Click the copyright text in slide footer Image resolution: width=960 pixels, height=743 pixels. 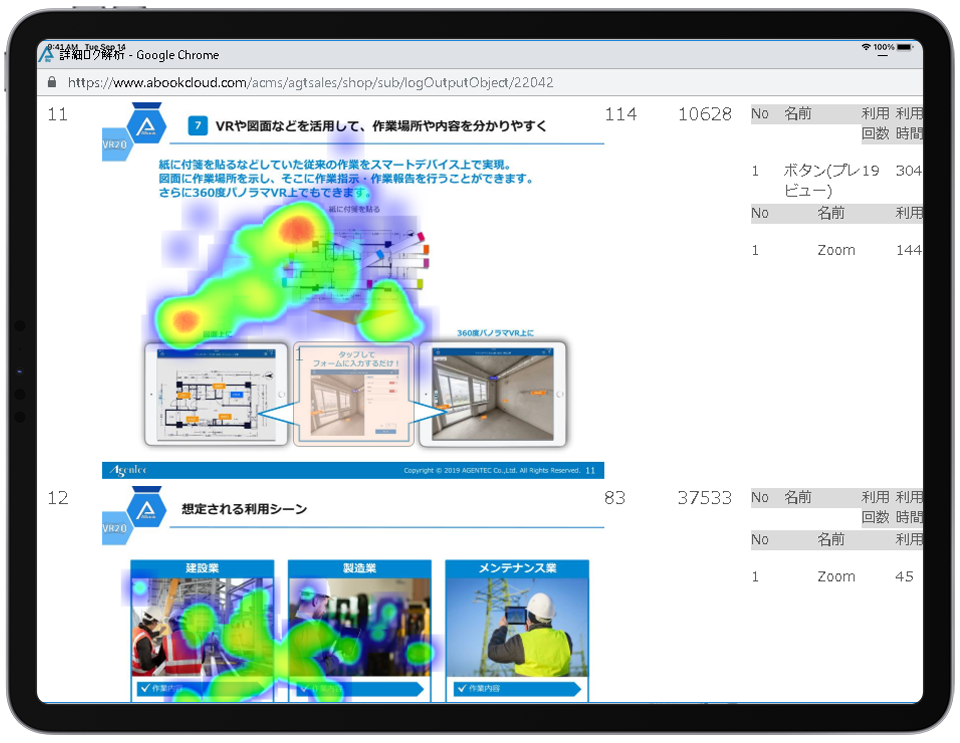492,471
